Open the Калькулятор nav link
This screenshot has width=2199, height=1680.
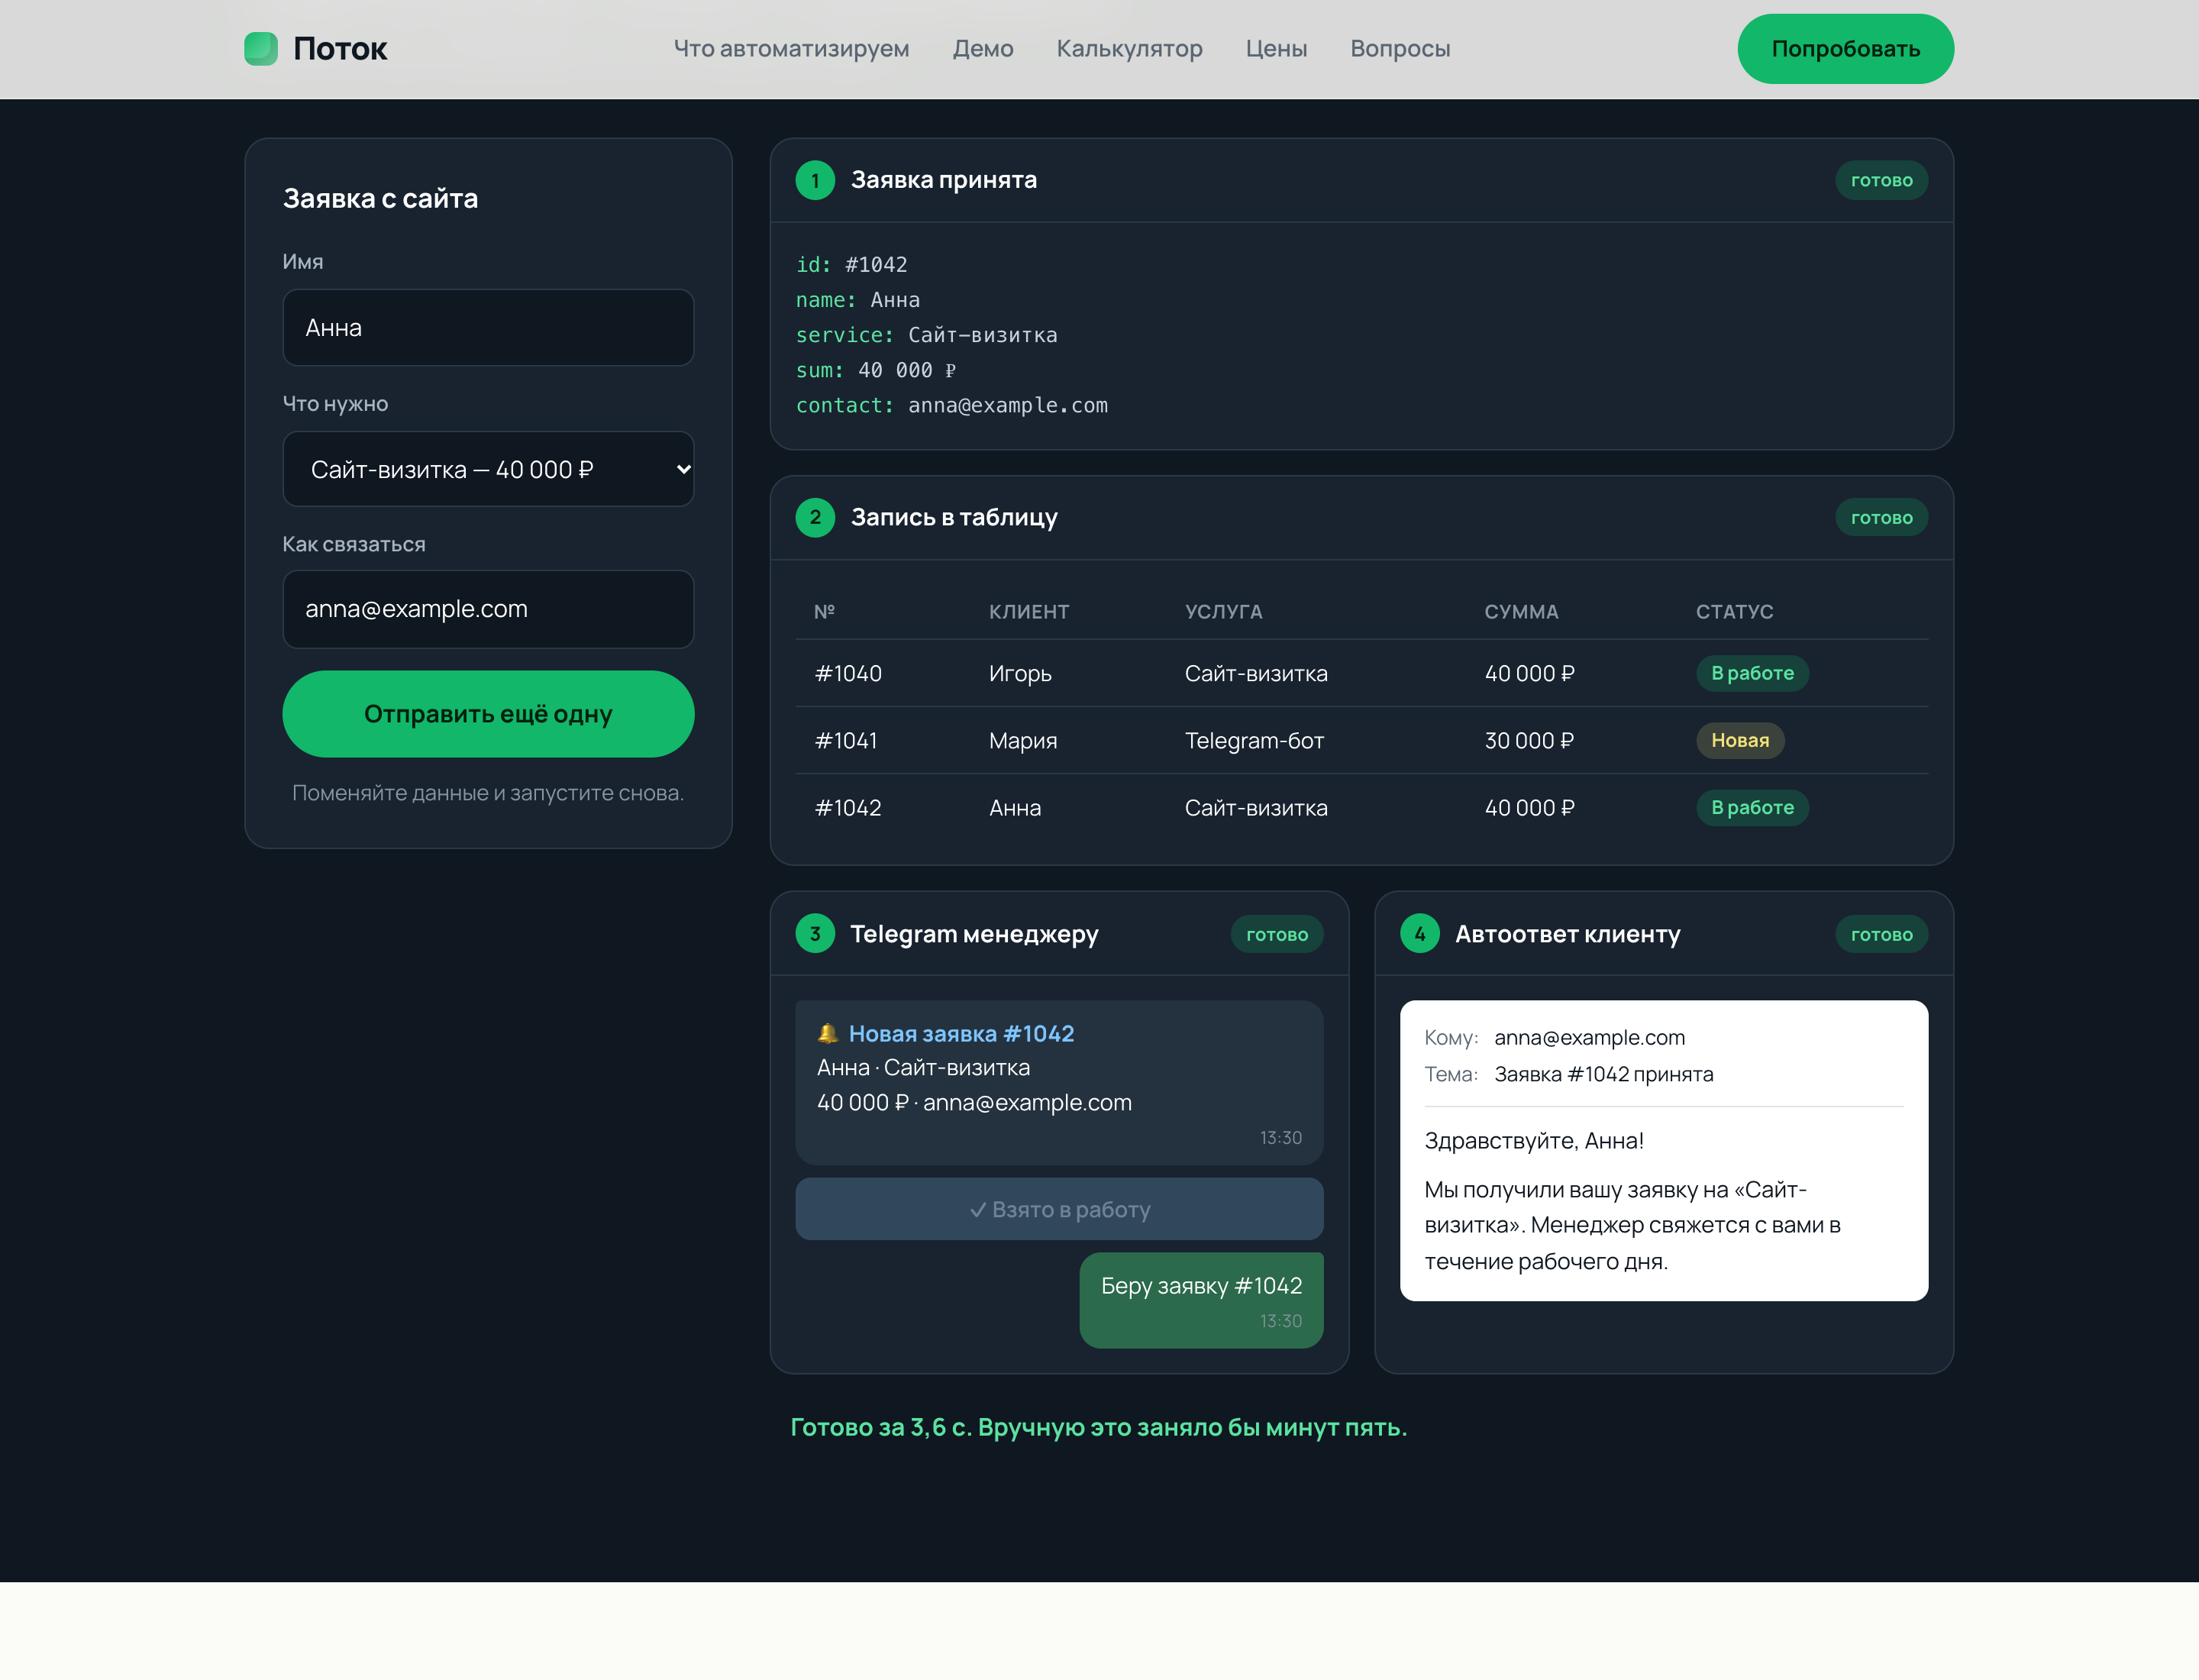1129,48
